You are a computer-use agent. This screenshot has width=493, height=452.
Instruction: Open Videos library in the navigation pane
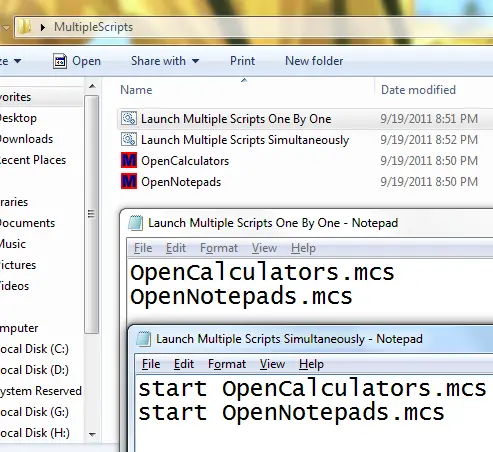coord(14,286)
